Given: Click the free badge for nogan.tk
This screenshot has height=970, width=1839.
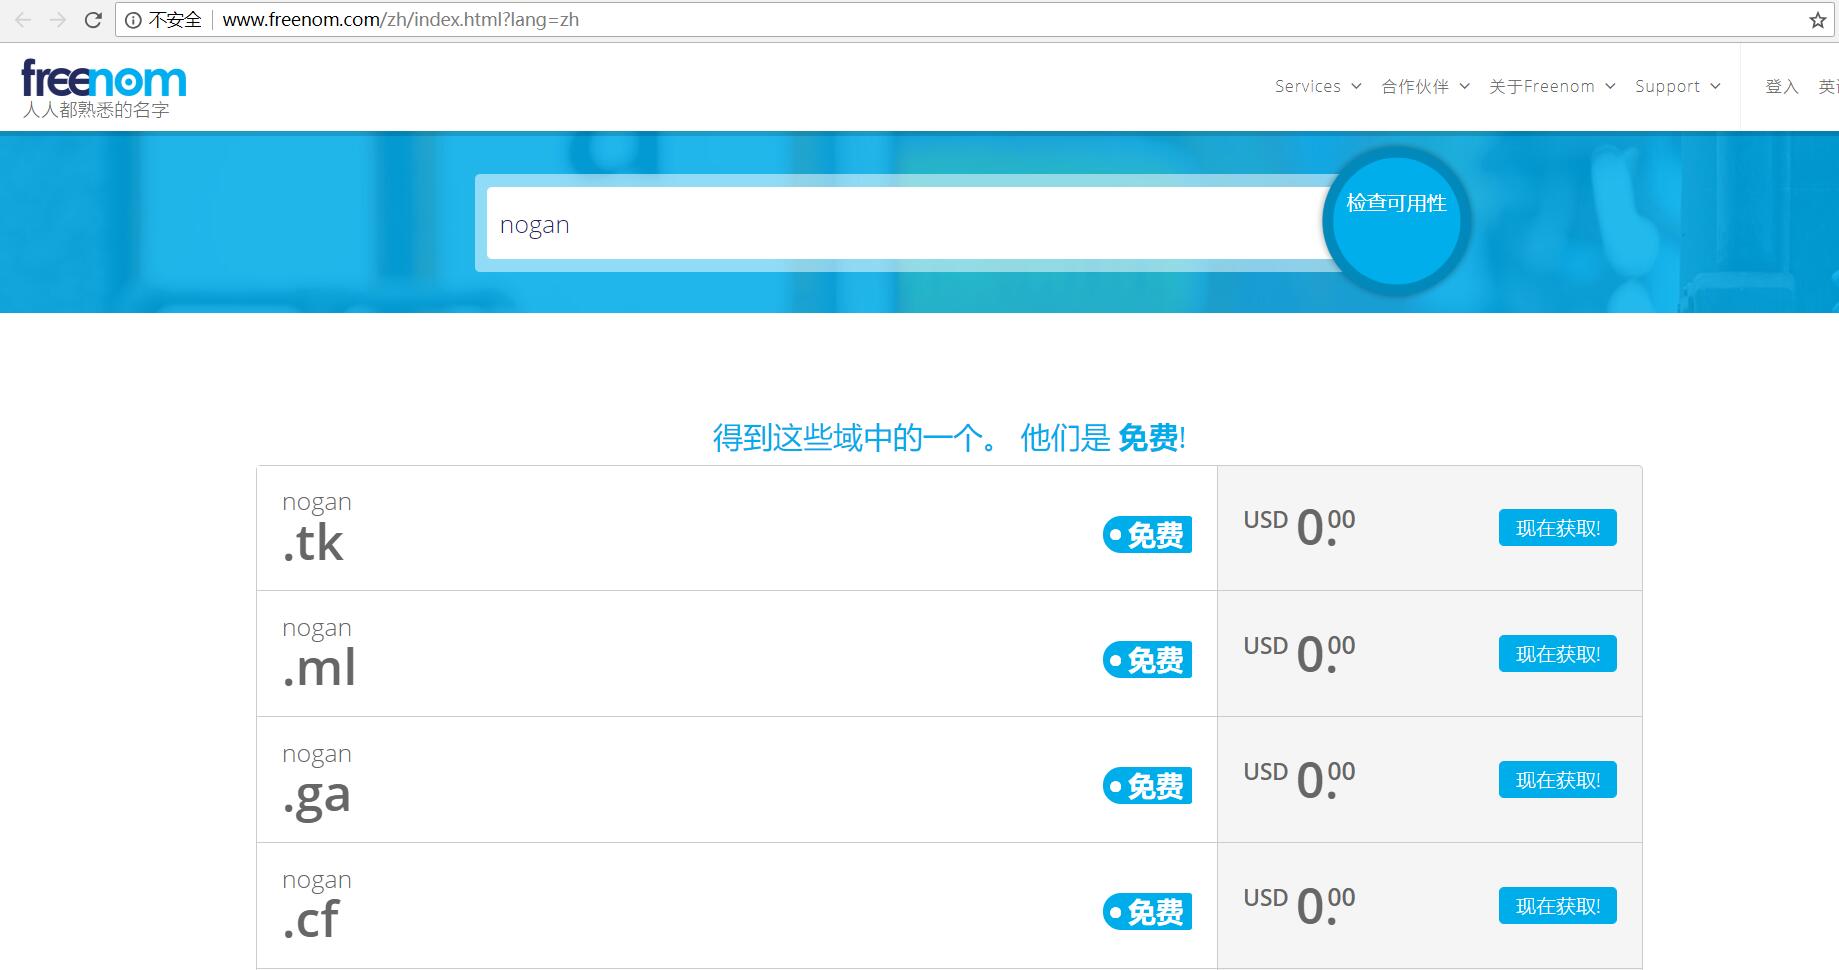Looking at the screenshot, I should (x=1147, y=535).
